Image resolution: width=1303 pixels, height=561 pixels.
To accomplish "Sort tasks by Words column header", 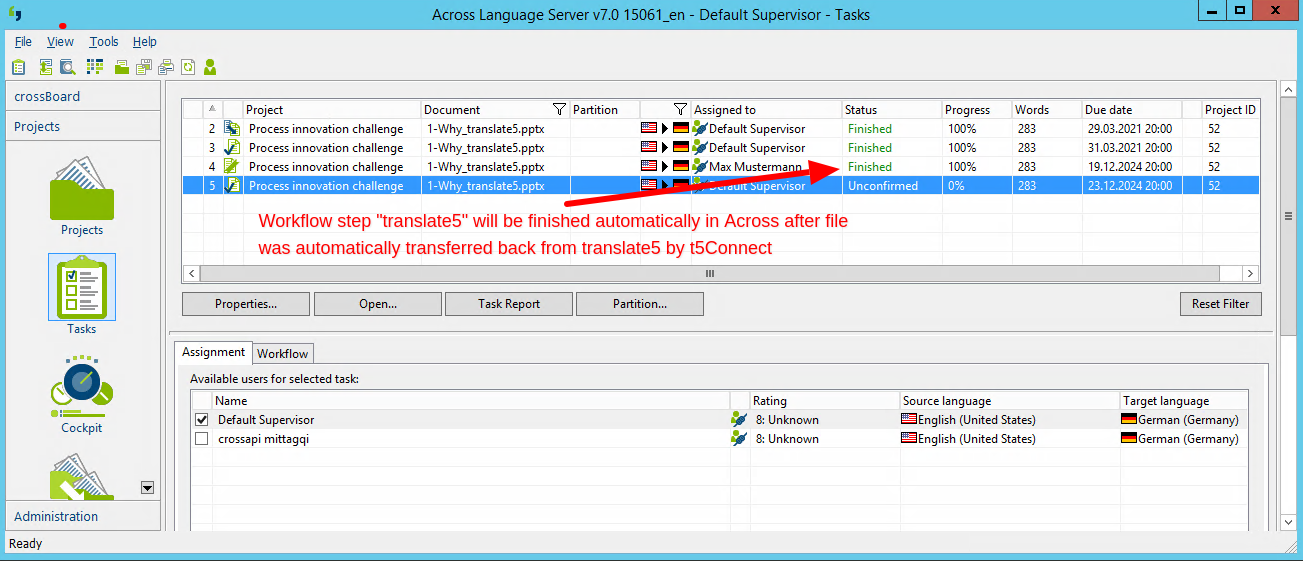I will 1047,109.
